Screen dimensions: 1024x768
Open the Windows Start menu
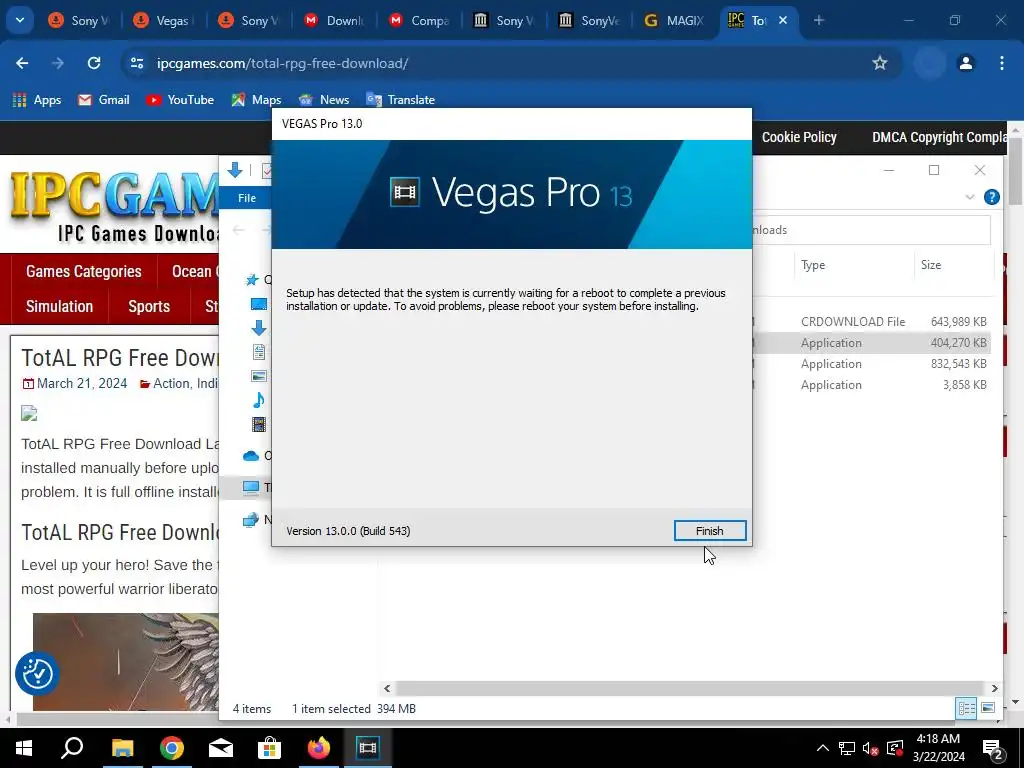click(24, 748)
